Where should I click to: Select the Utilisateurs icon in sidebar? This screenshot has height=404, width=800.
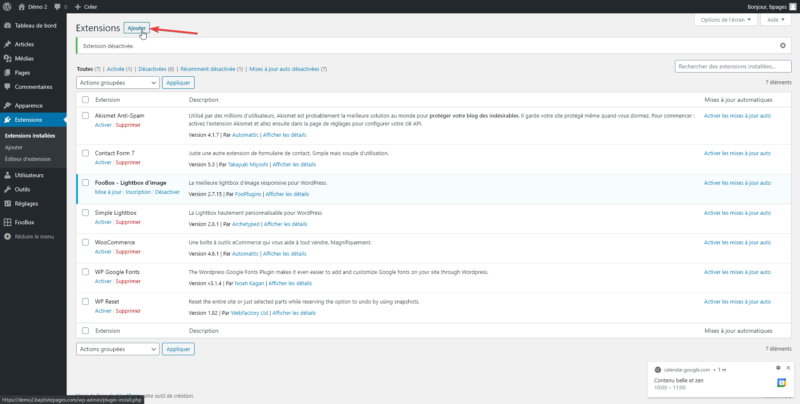pos(8,175)
